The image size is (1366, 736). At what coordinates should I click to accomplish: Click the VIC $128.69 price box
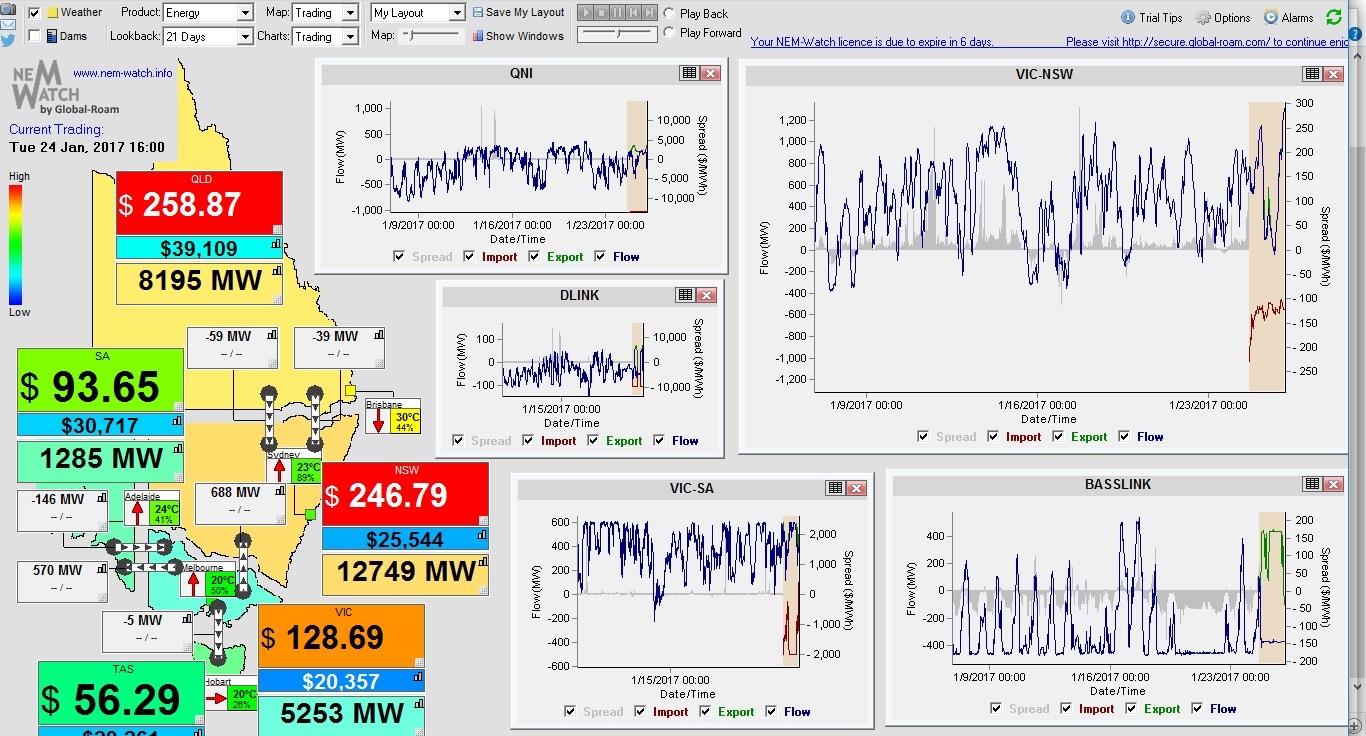click(341, 636)
